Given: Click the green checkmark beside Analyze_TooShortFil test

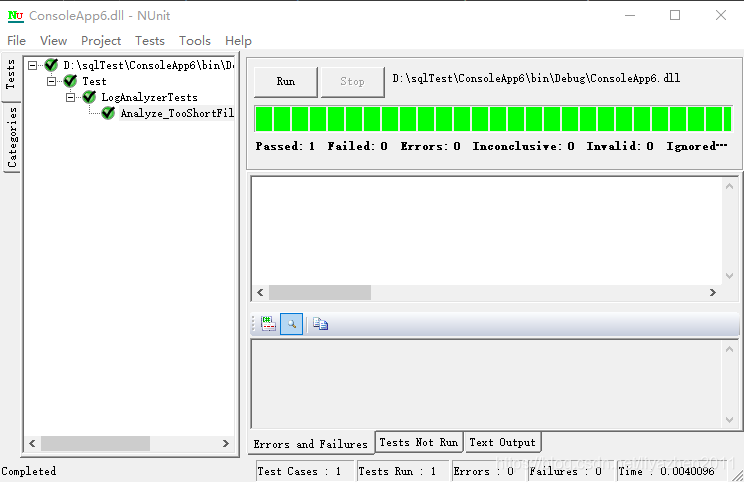Looking at the screenshot, I should [108, 113].
